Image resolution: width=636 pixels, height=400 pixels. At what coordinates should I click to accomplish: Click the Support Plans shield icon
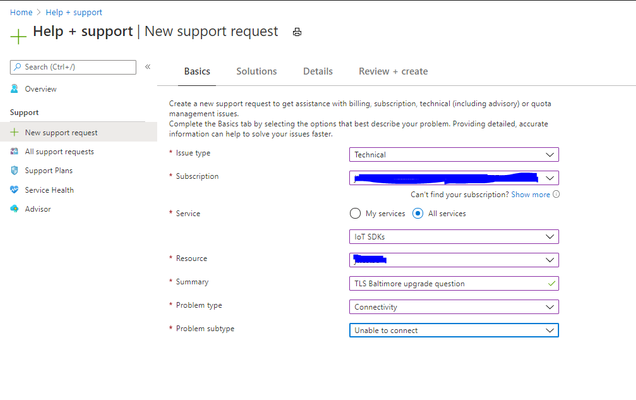pos(15,170)
